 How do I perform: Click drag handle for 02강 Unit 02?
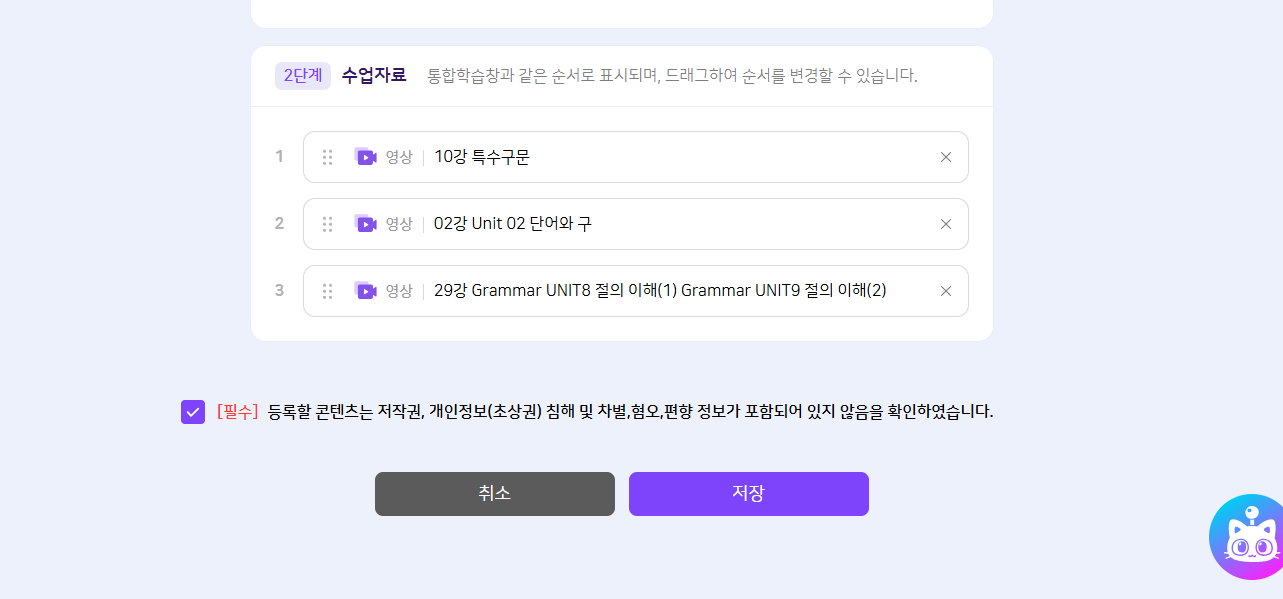(327, 224)
